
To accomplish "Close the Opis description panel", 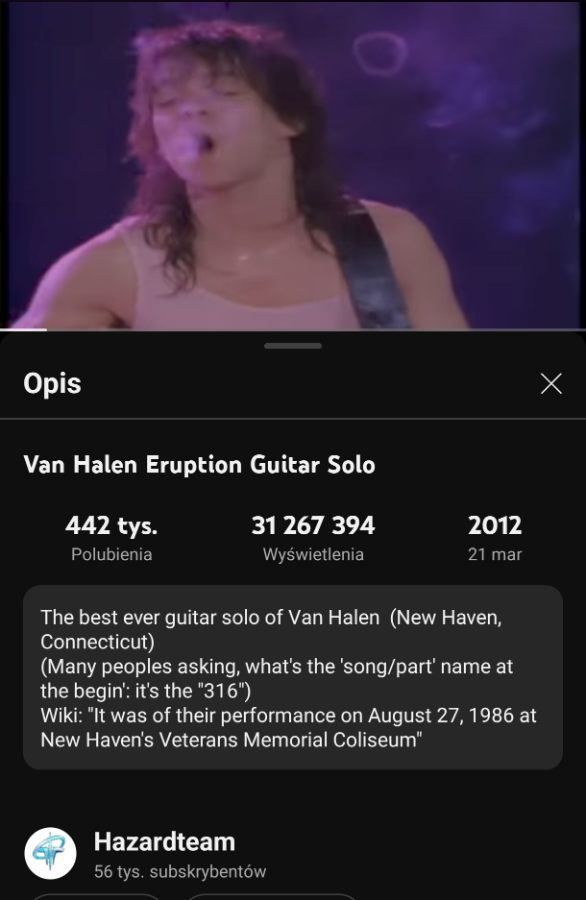I will point(551,383).
